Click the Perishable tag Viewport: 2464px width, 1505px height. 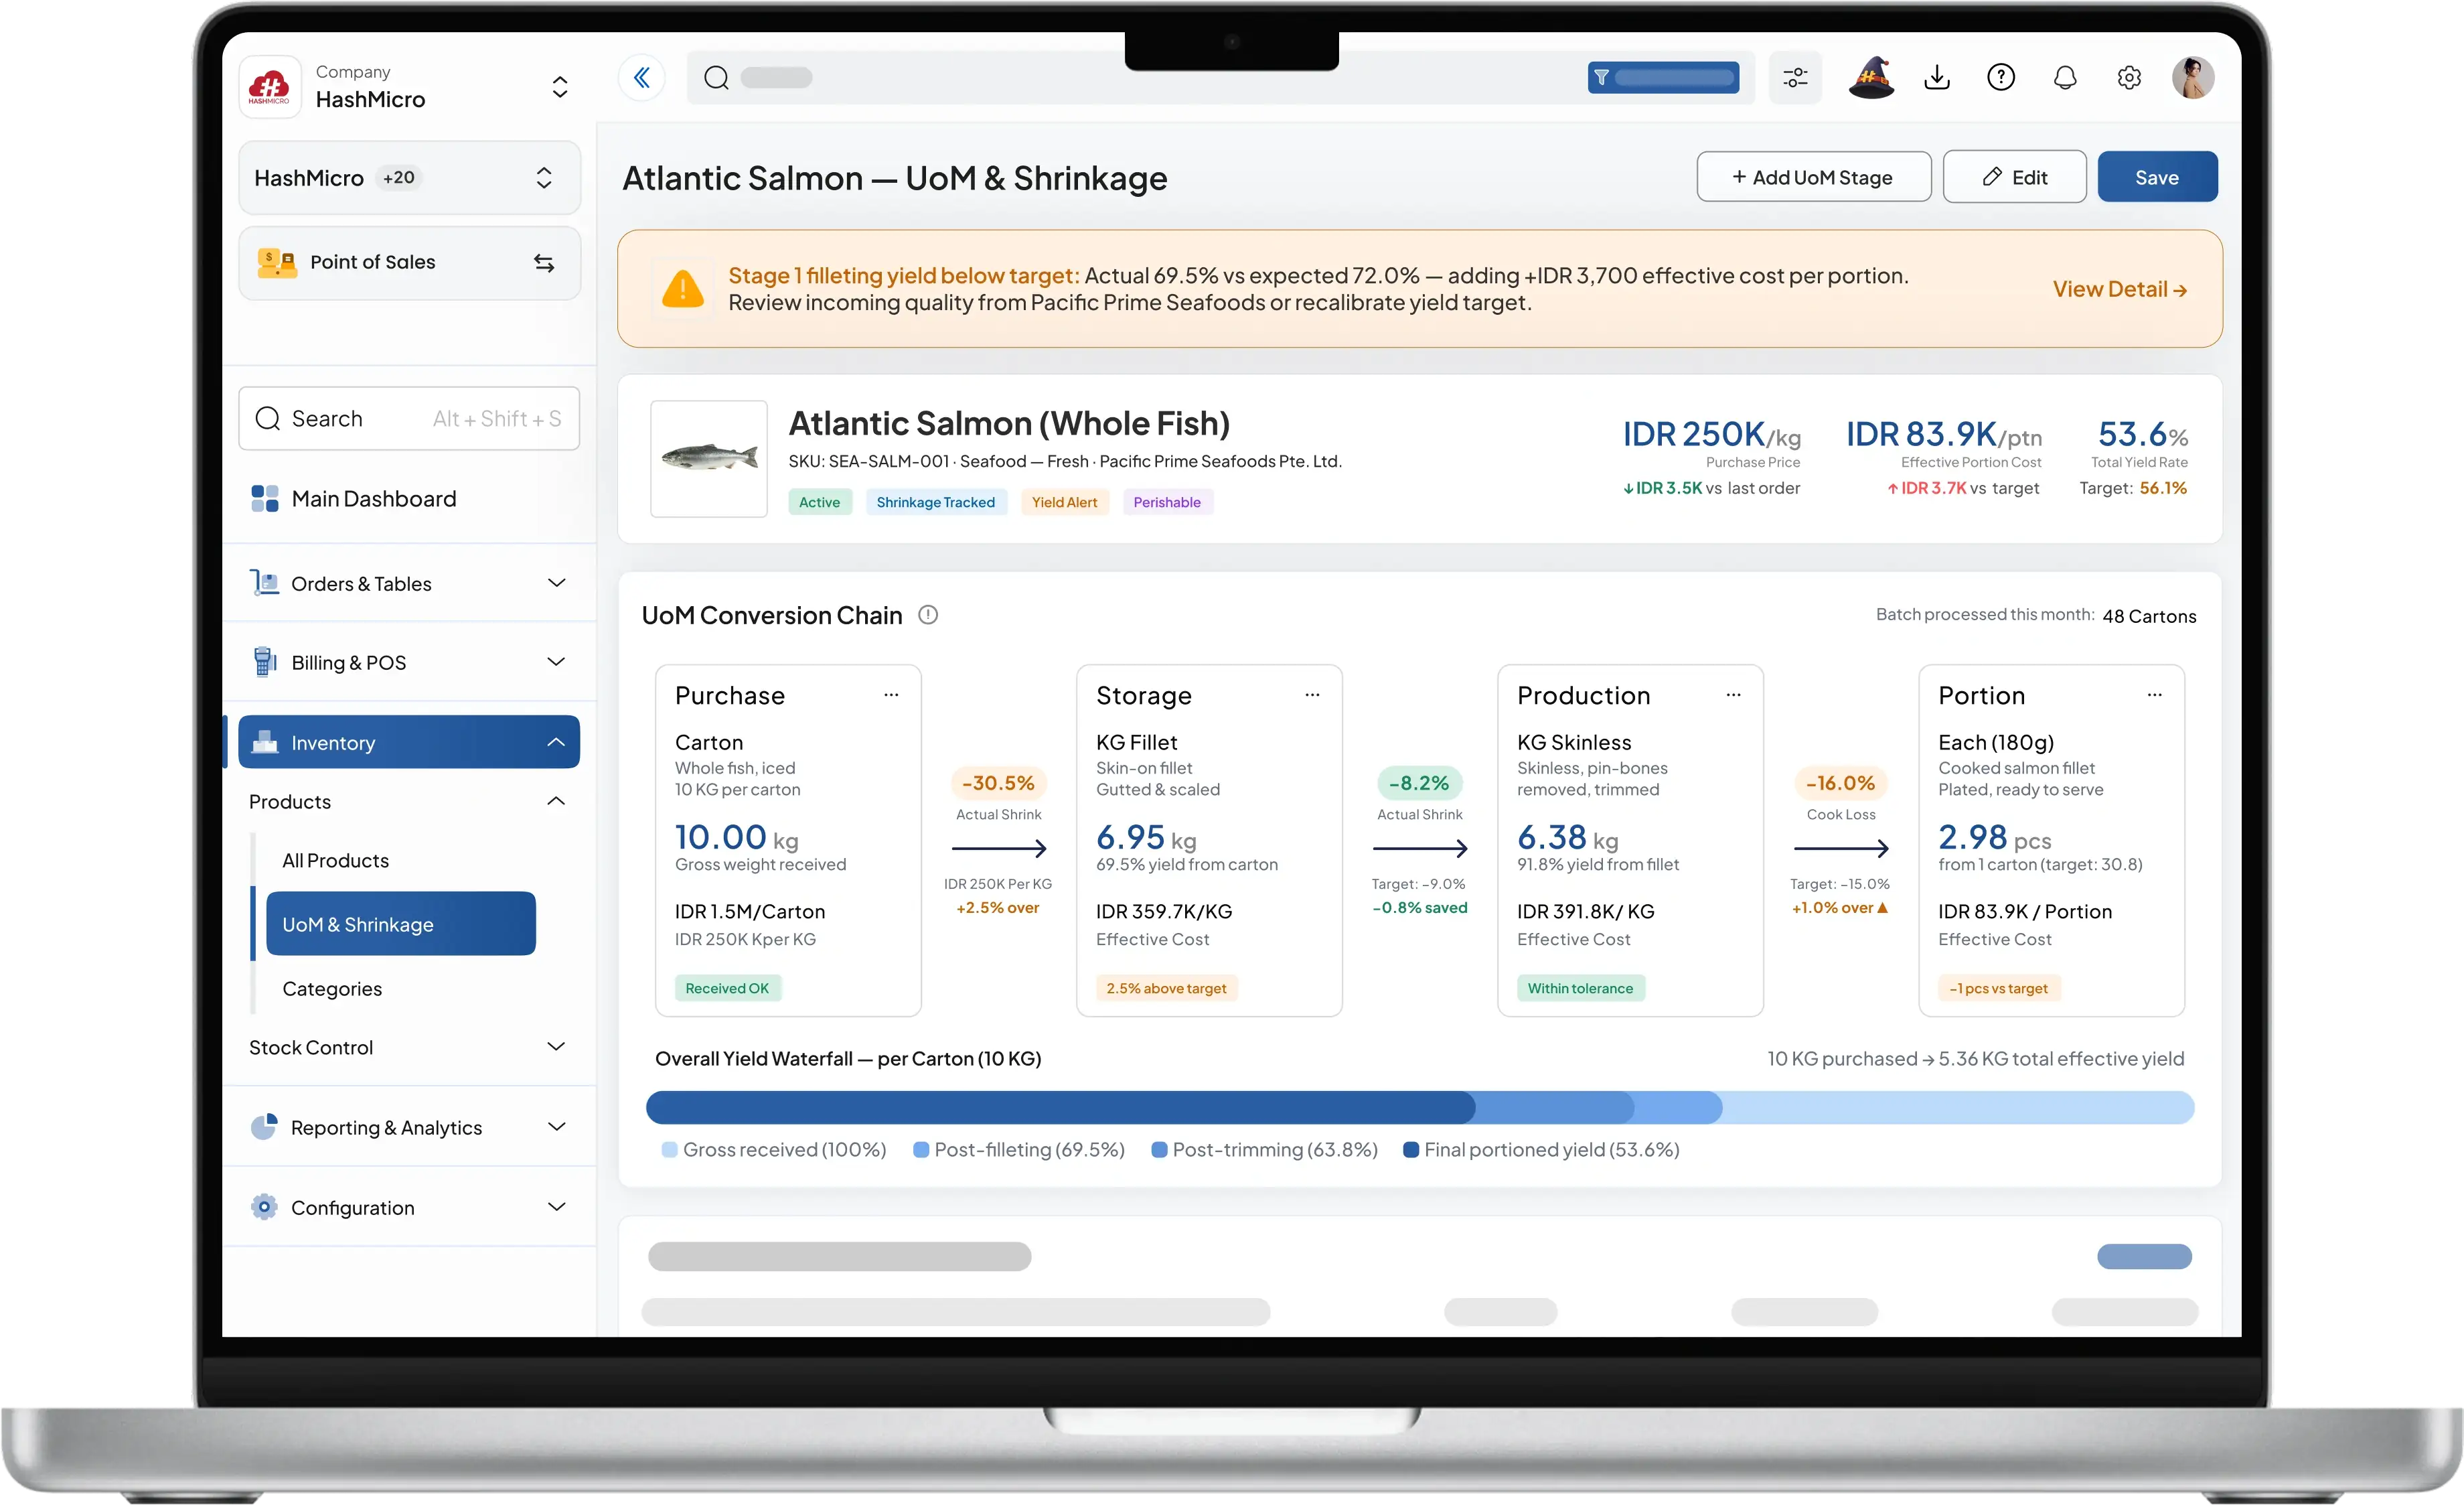(1167, 502)
